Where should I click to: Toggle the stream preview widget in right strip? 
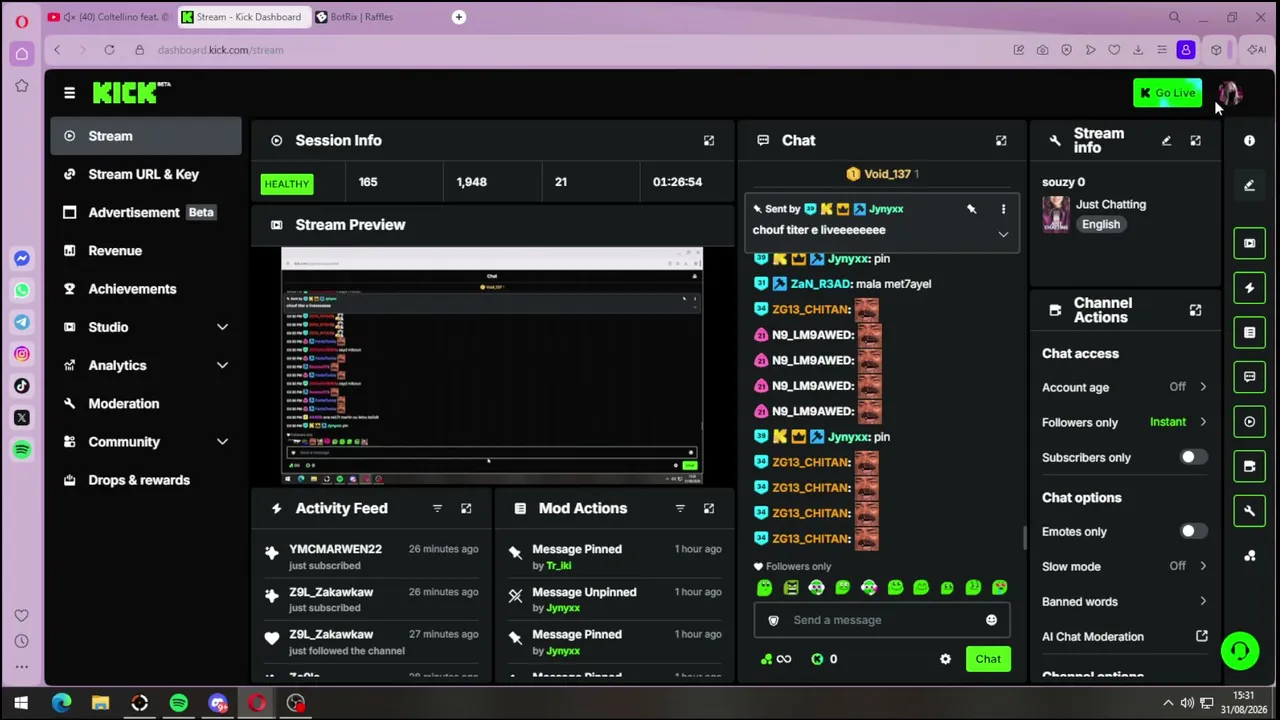point(1249,243)
